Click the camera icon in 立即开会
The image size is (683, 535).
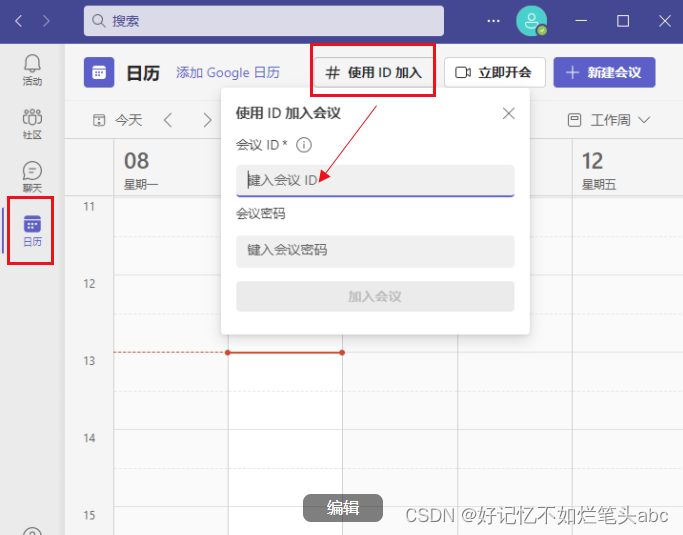pyautogui.click(x=463, y=72)
